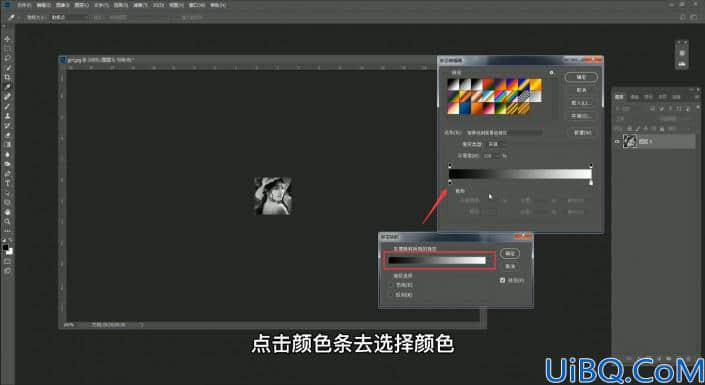Image resolution: width=705 pixels, height=385 pixels.
Task: Open the Edit menu
Action: click(x=43, y=5)
